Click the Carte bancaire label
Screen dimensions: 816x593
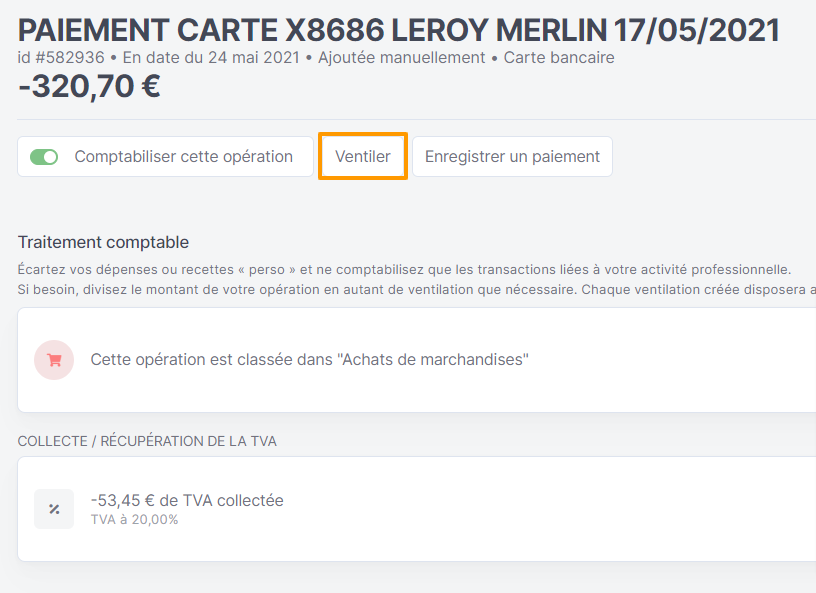(559, 57)
